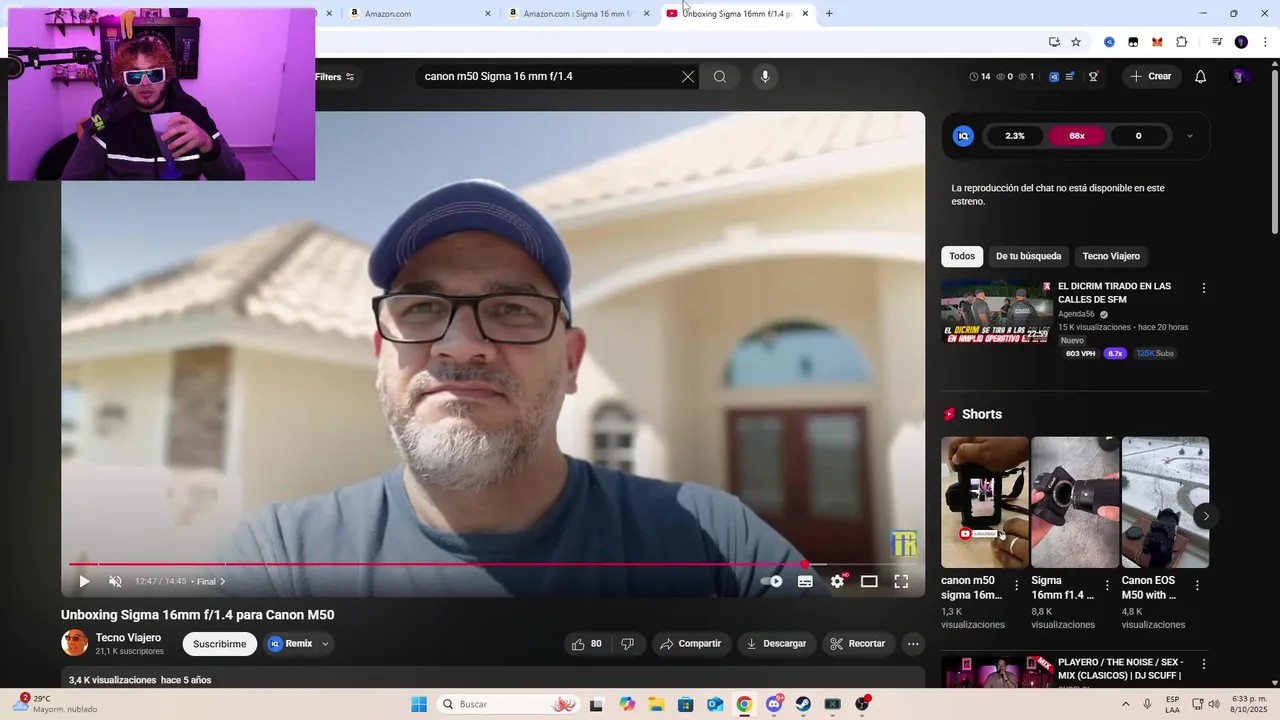Open YouTube account avatar menu

pos(1239,77)
